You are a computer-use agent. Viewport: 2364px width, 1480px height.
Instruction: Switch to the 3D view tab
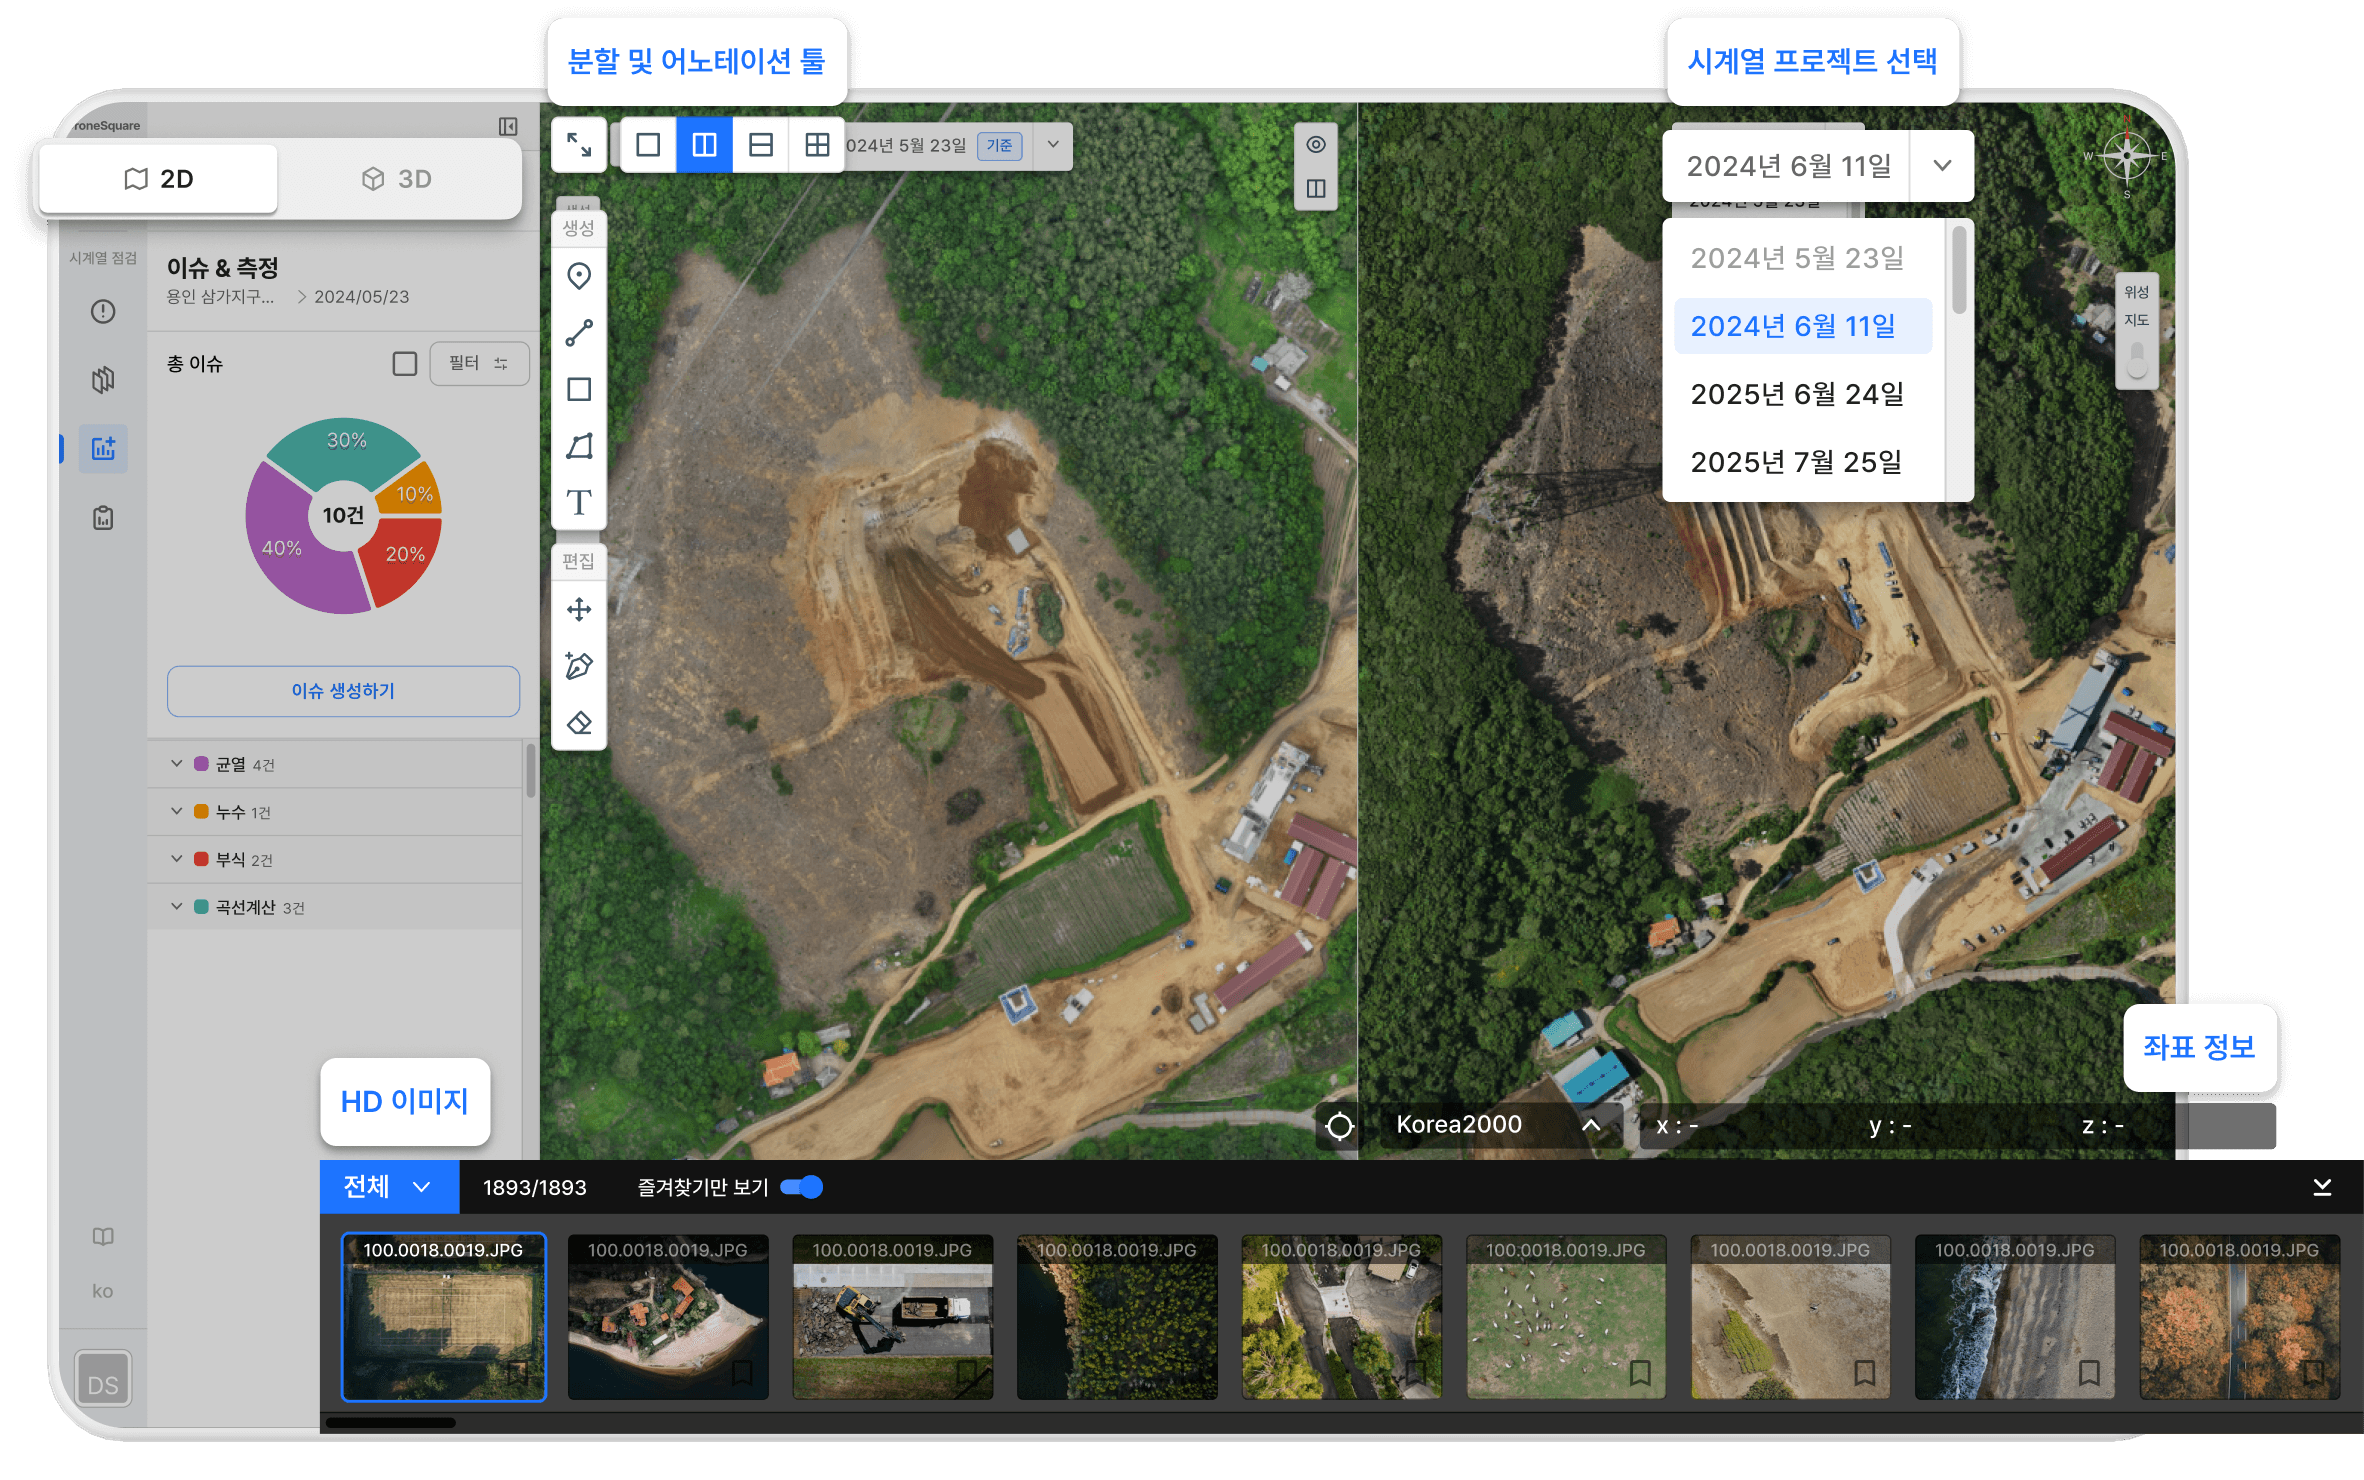[397, 179]
